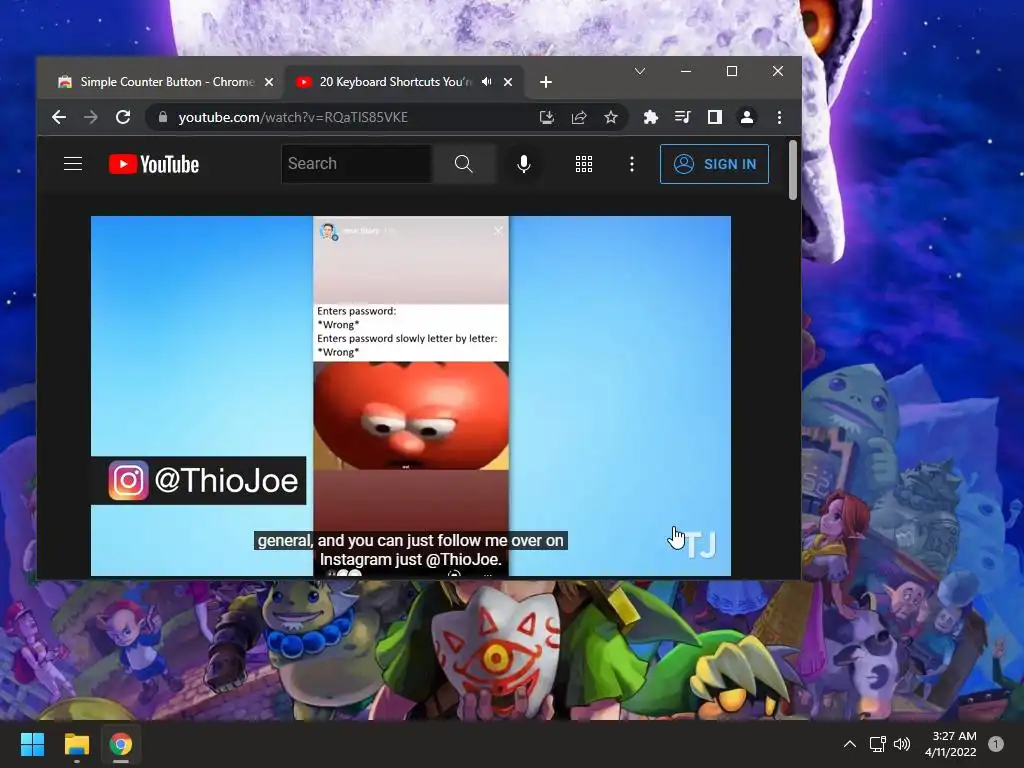Click the SIGN IN button
This screenshot has height=768, width=1024.
click(714, 164)
